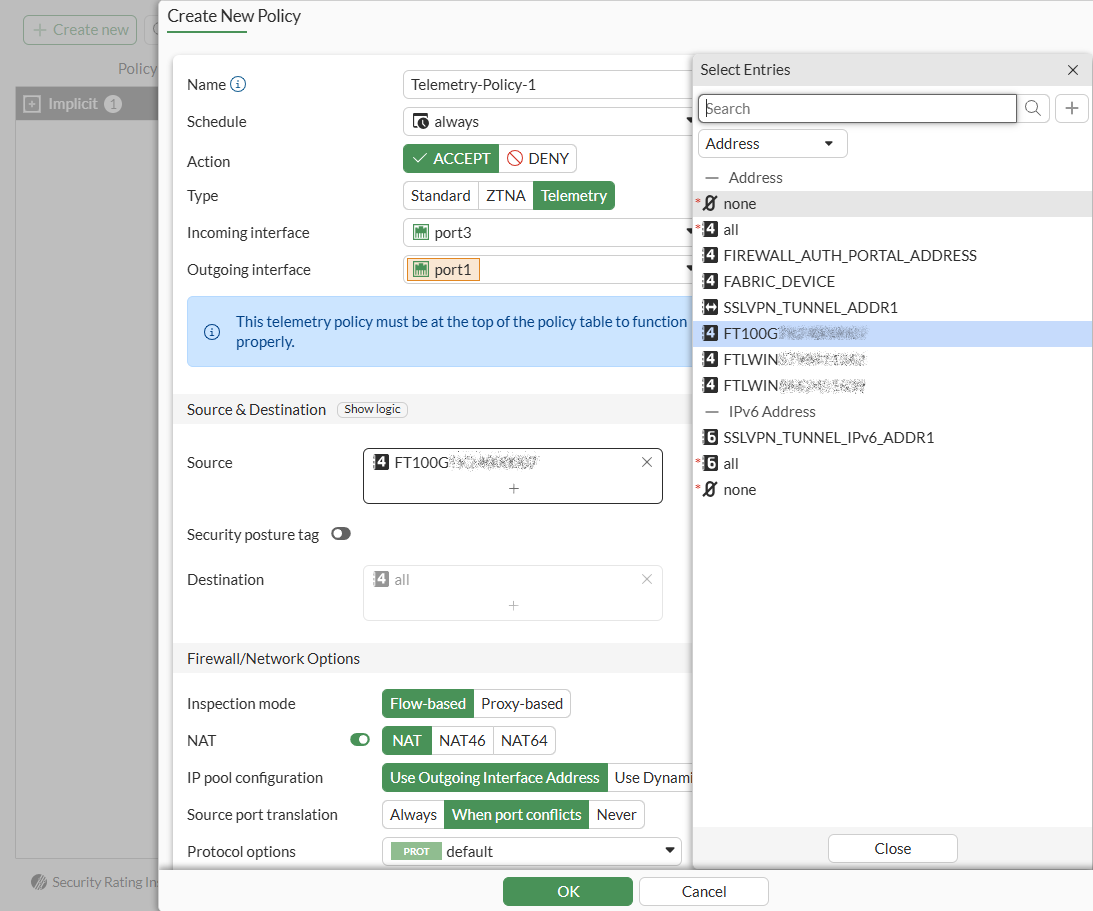
Task: Select the Standard policy type
Action: click(439, 195)
